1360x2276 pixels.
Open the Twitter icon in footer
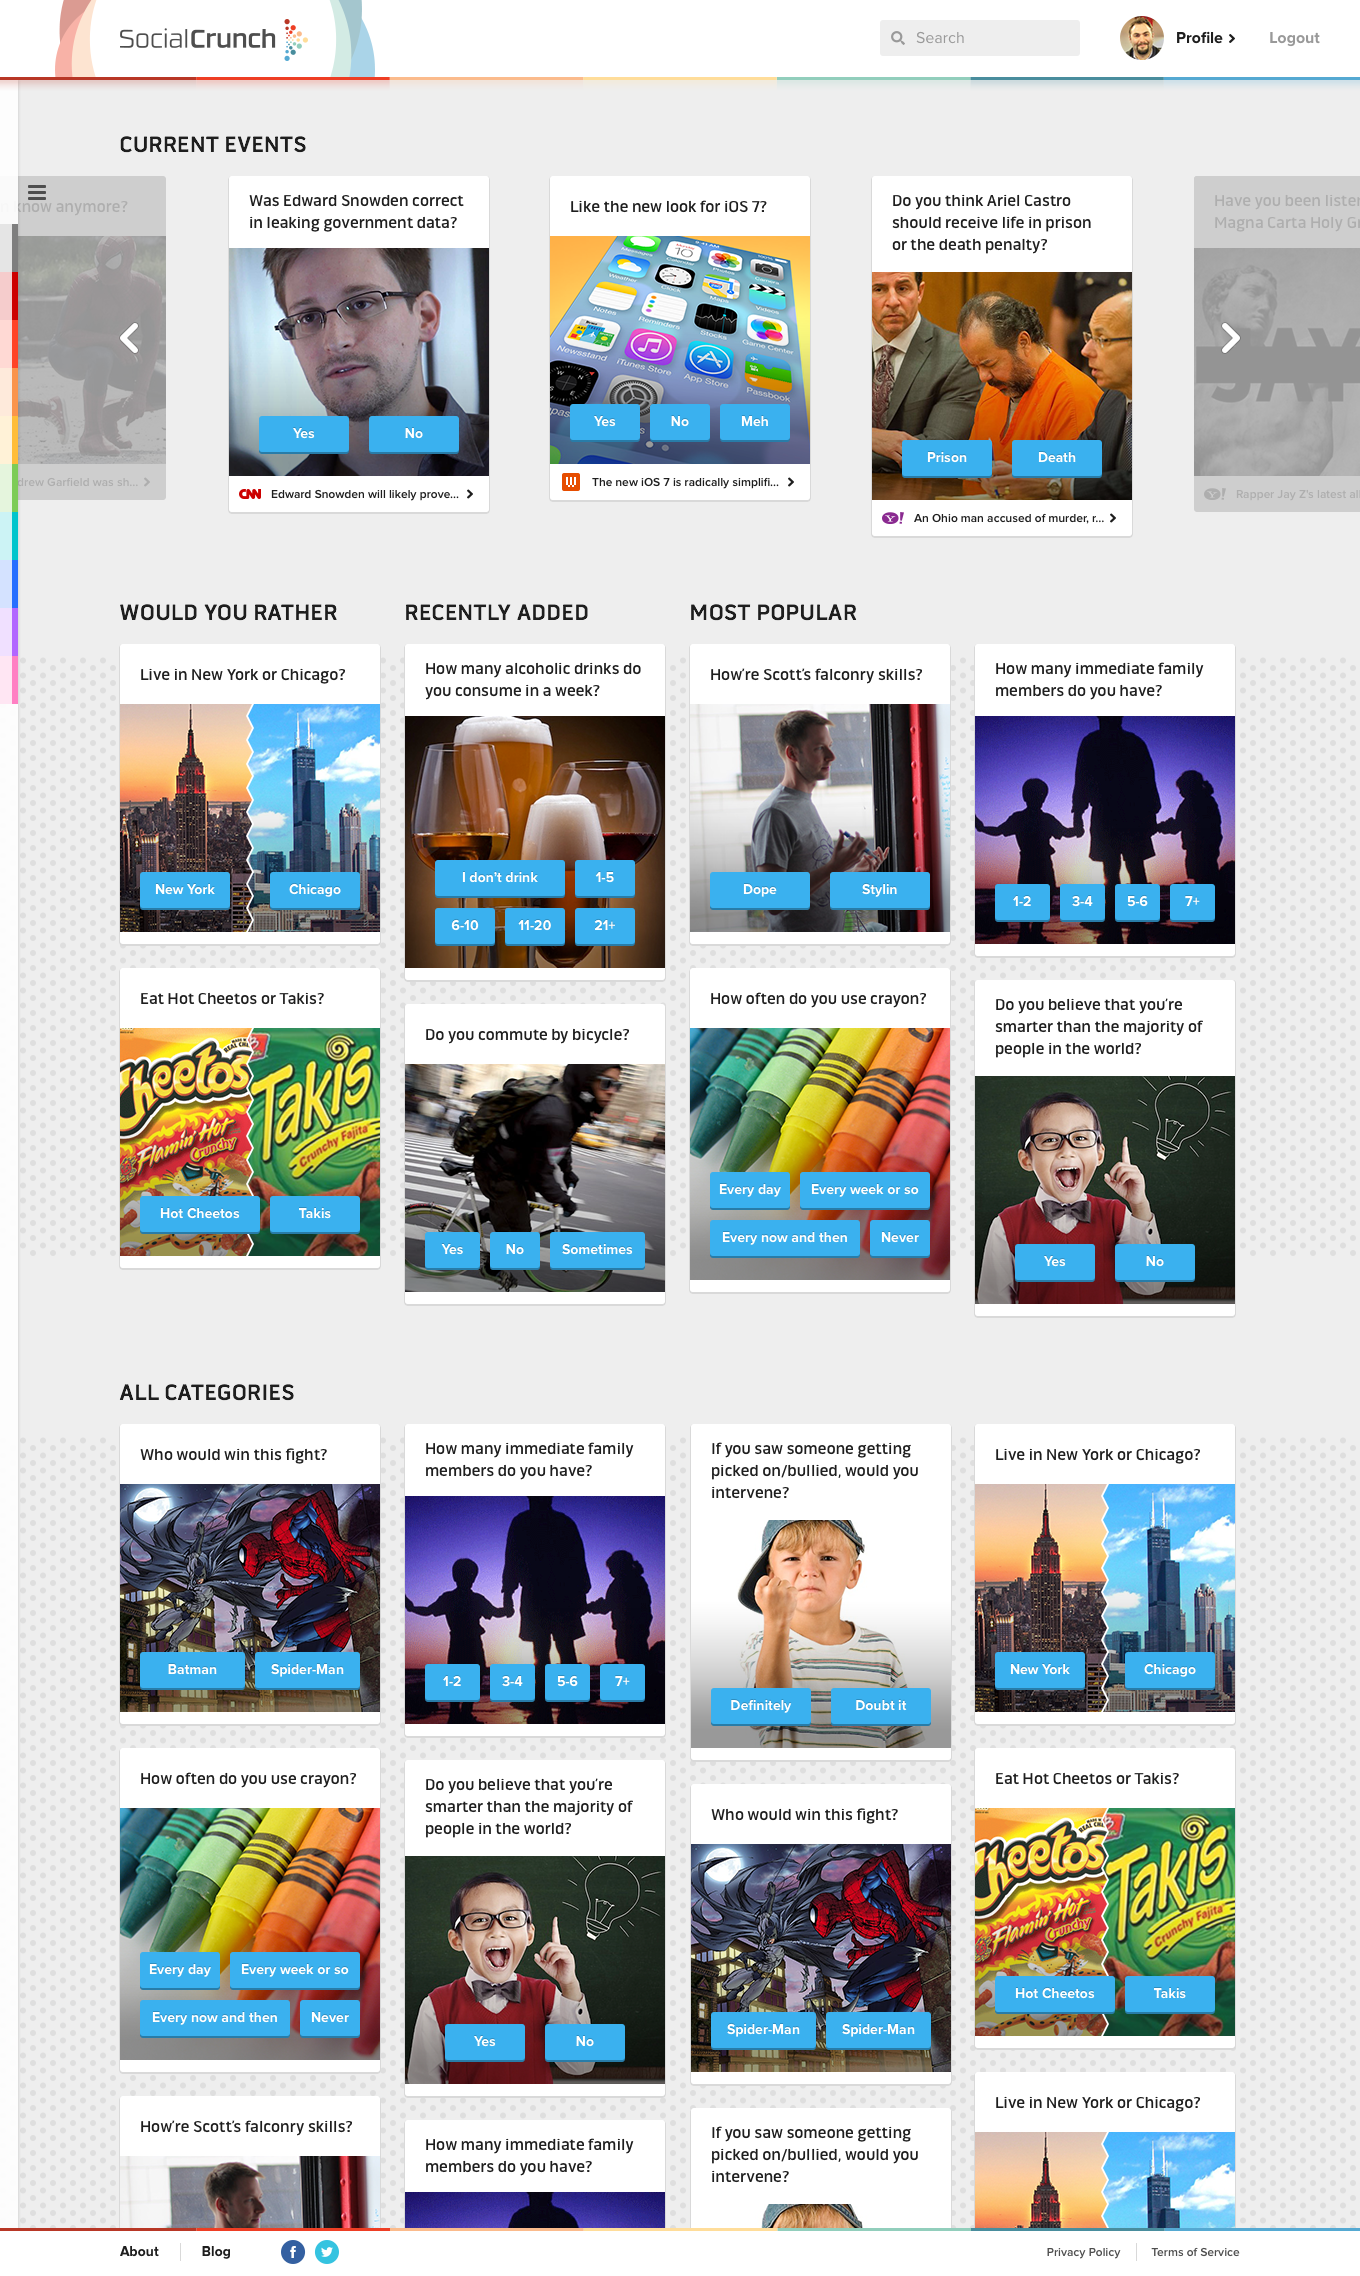327,2252
